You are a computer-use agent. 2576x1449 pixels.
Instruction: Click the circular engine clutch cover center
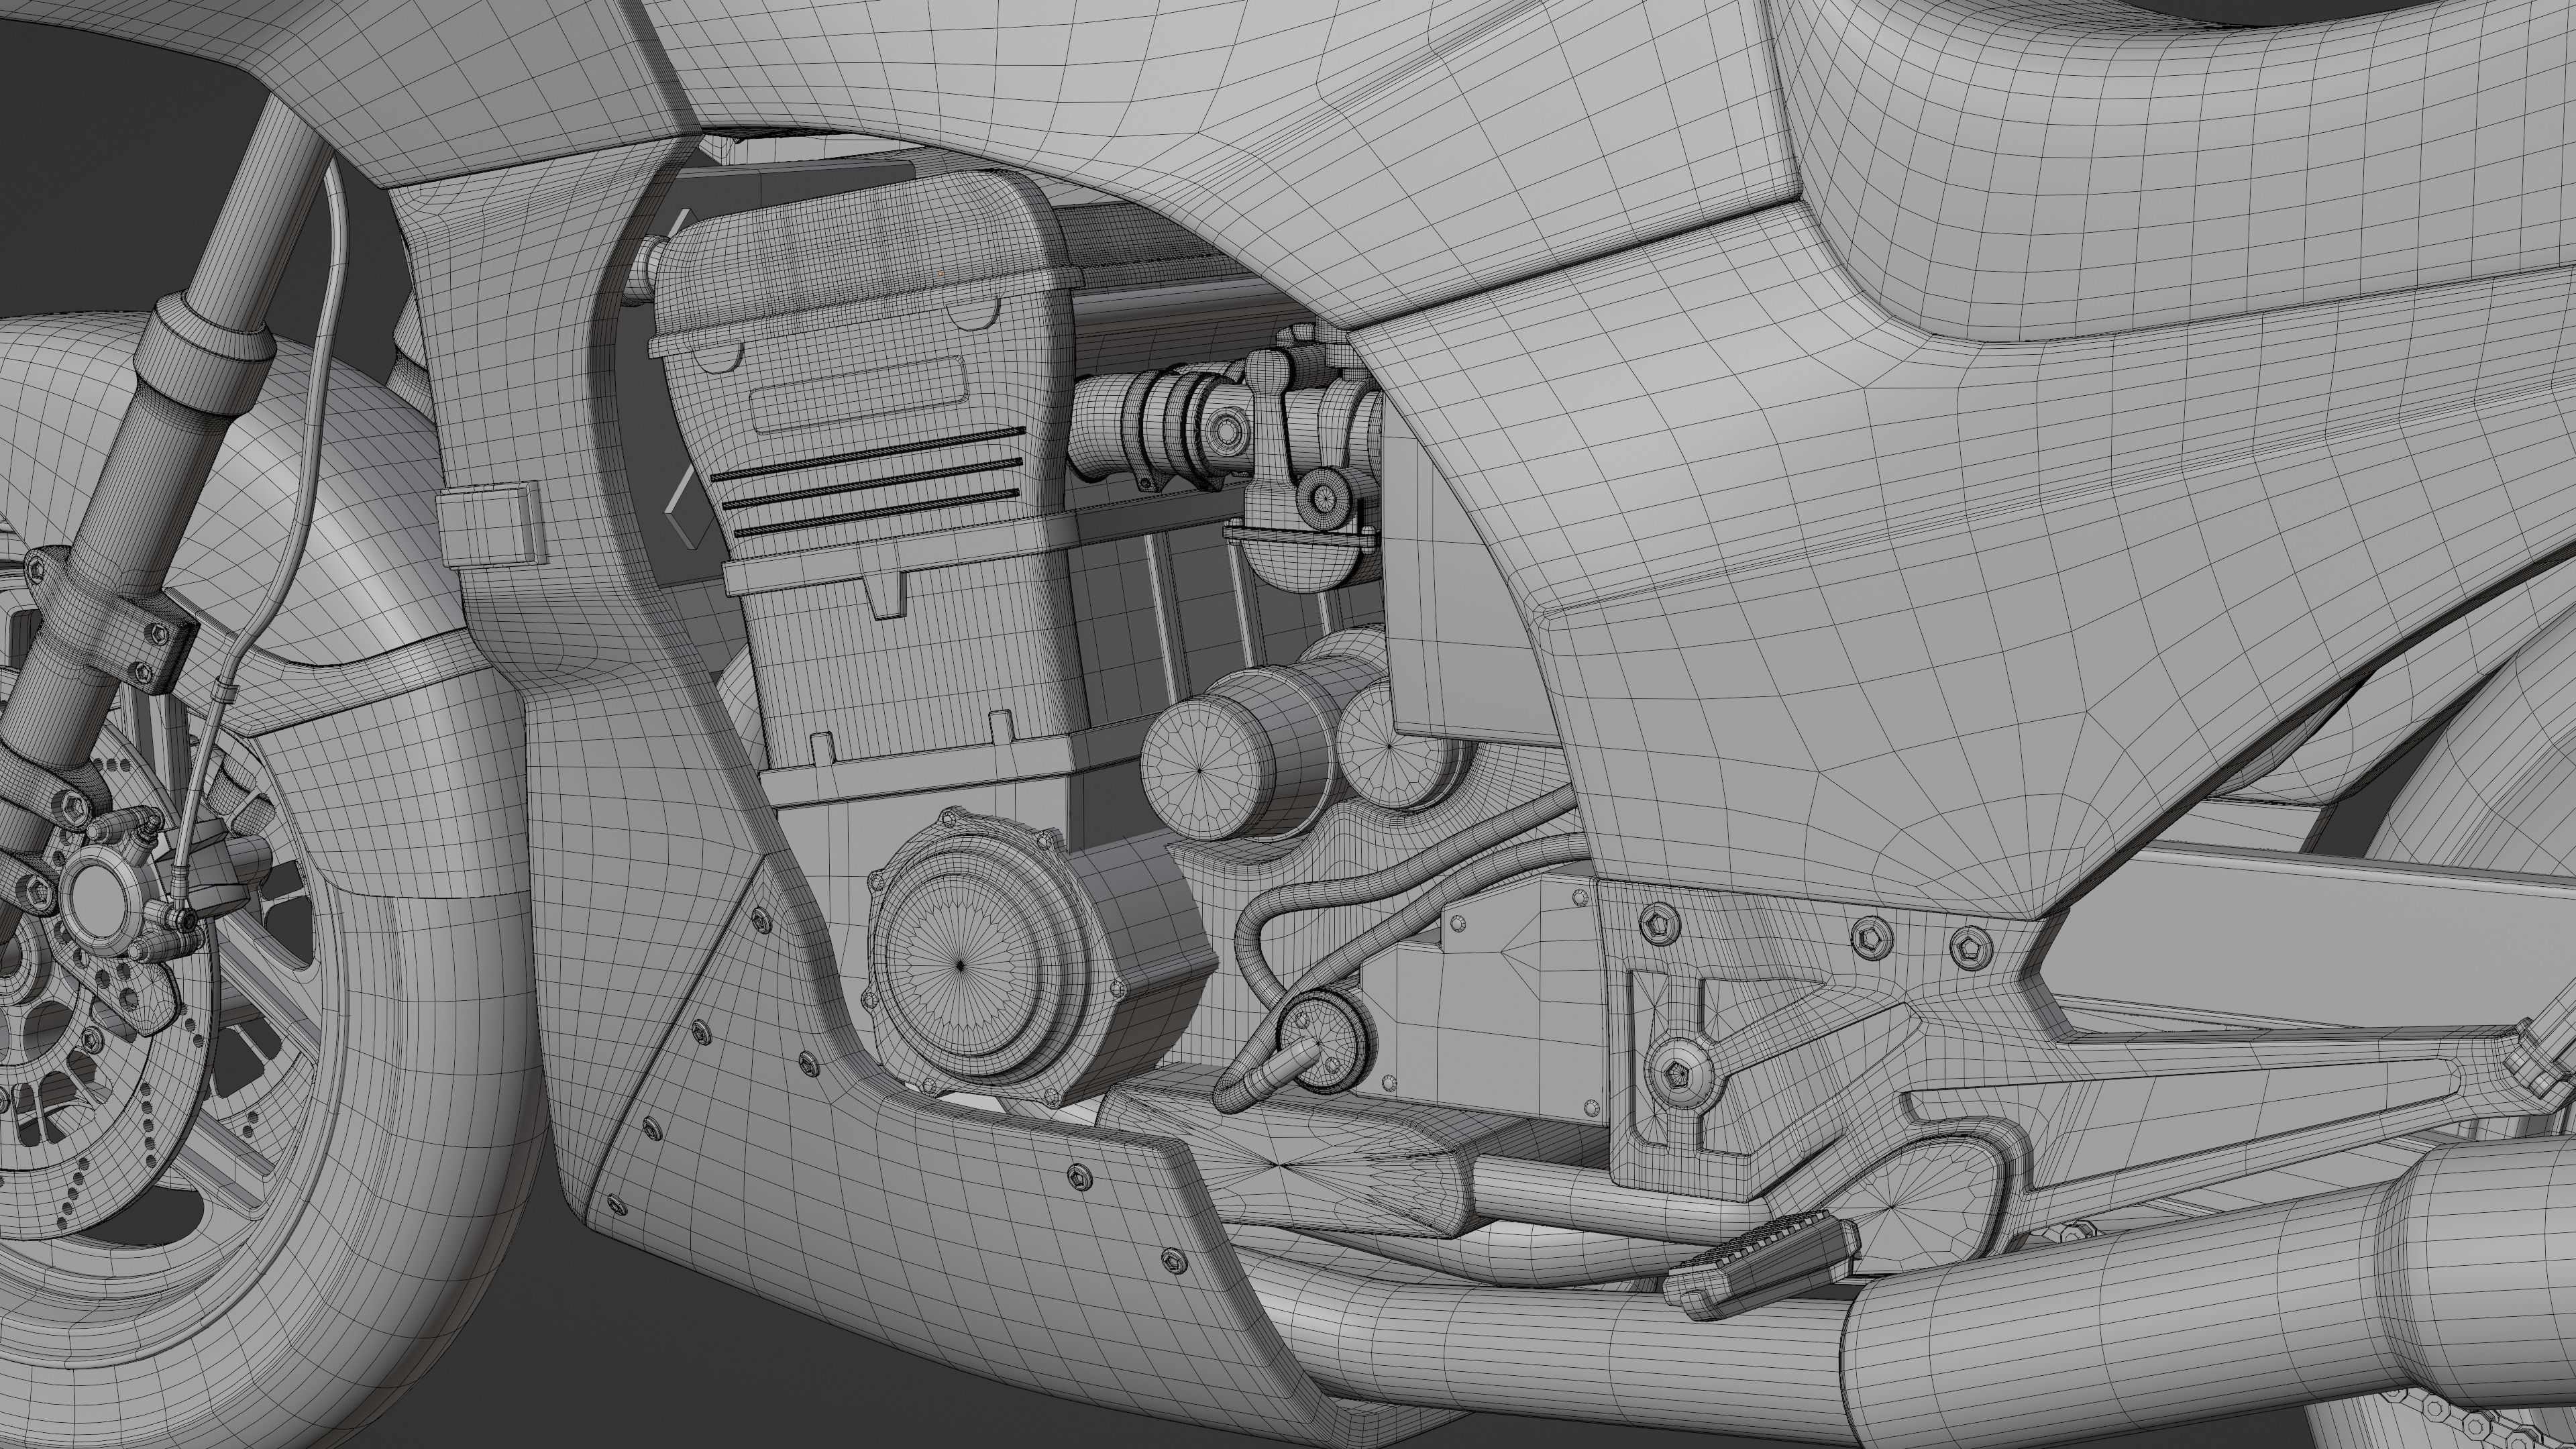(960, 965)
